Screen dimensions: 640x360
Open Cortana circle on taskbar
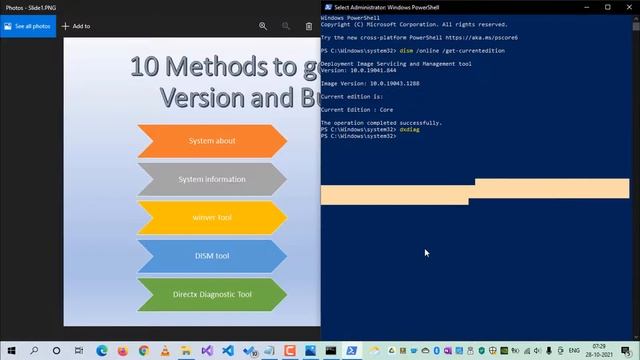[56, 351]
